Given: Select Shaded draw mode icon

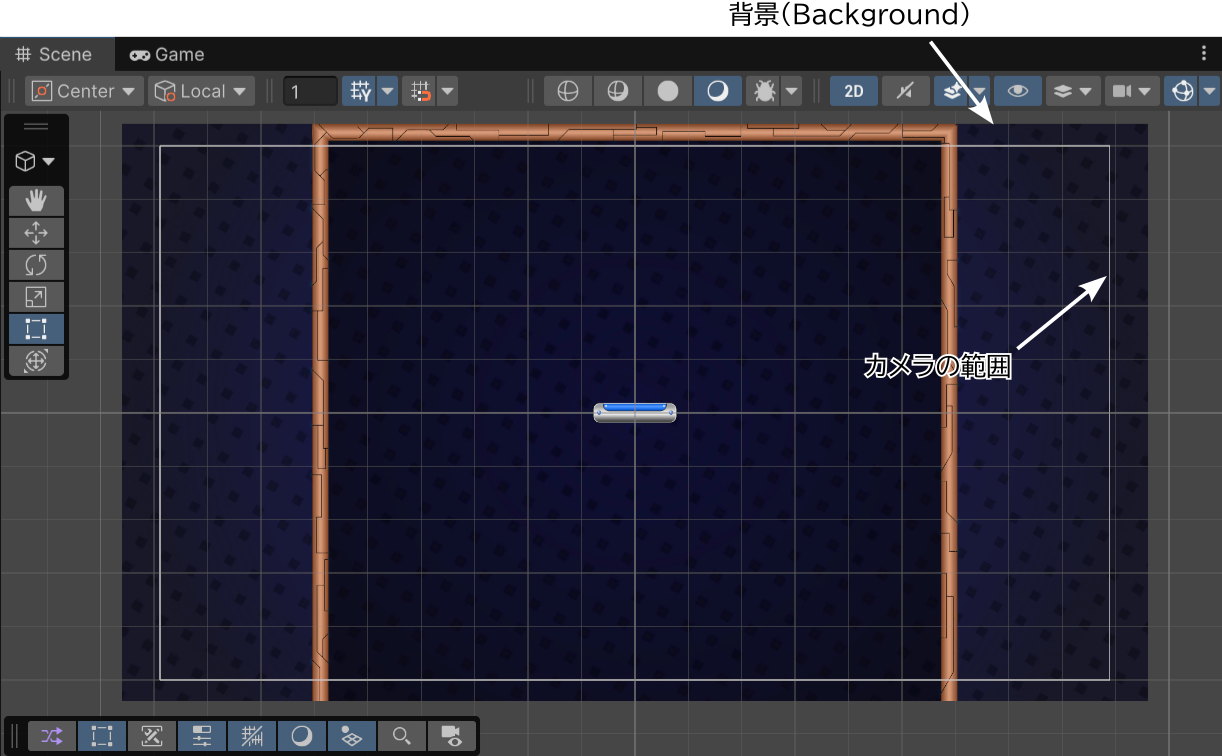Looking at the screenshot, I should point(718,91).
